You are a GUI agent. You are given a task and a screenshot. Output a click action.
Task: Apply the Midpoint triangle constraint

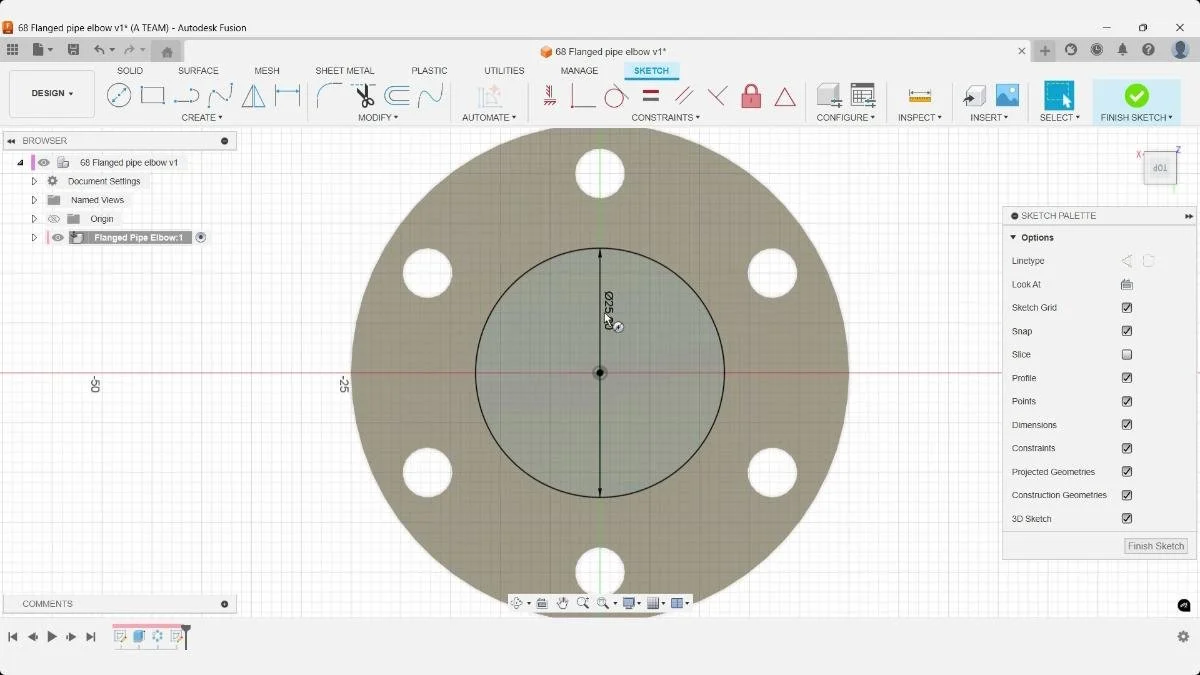tap(785, 97)
